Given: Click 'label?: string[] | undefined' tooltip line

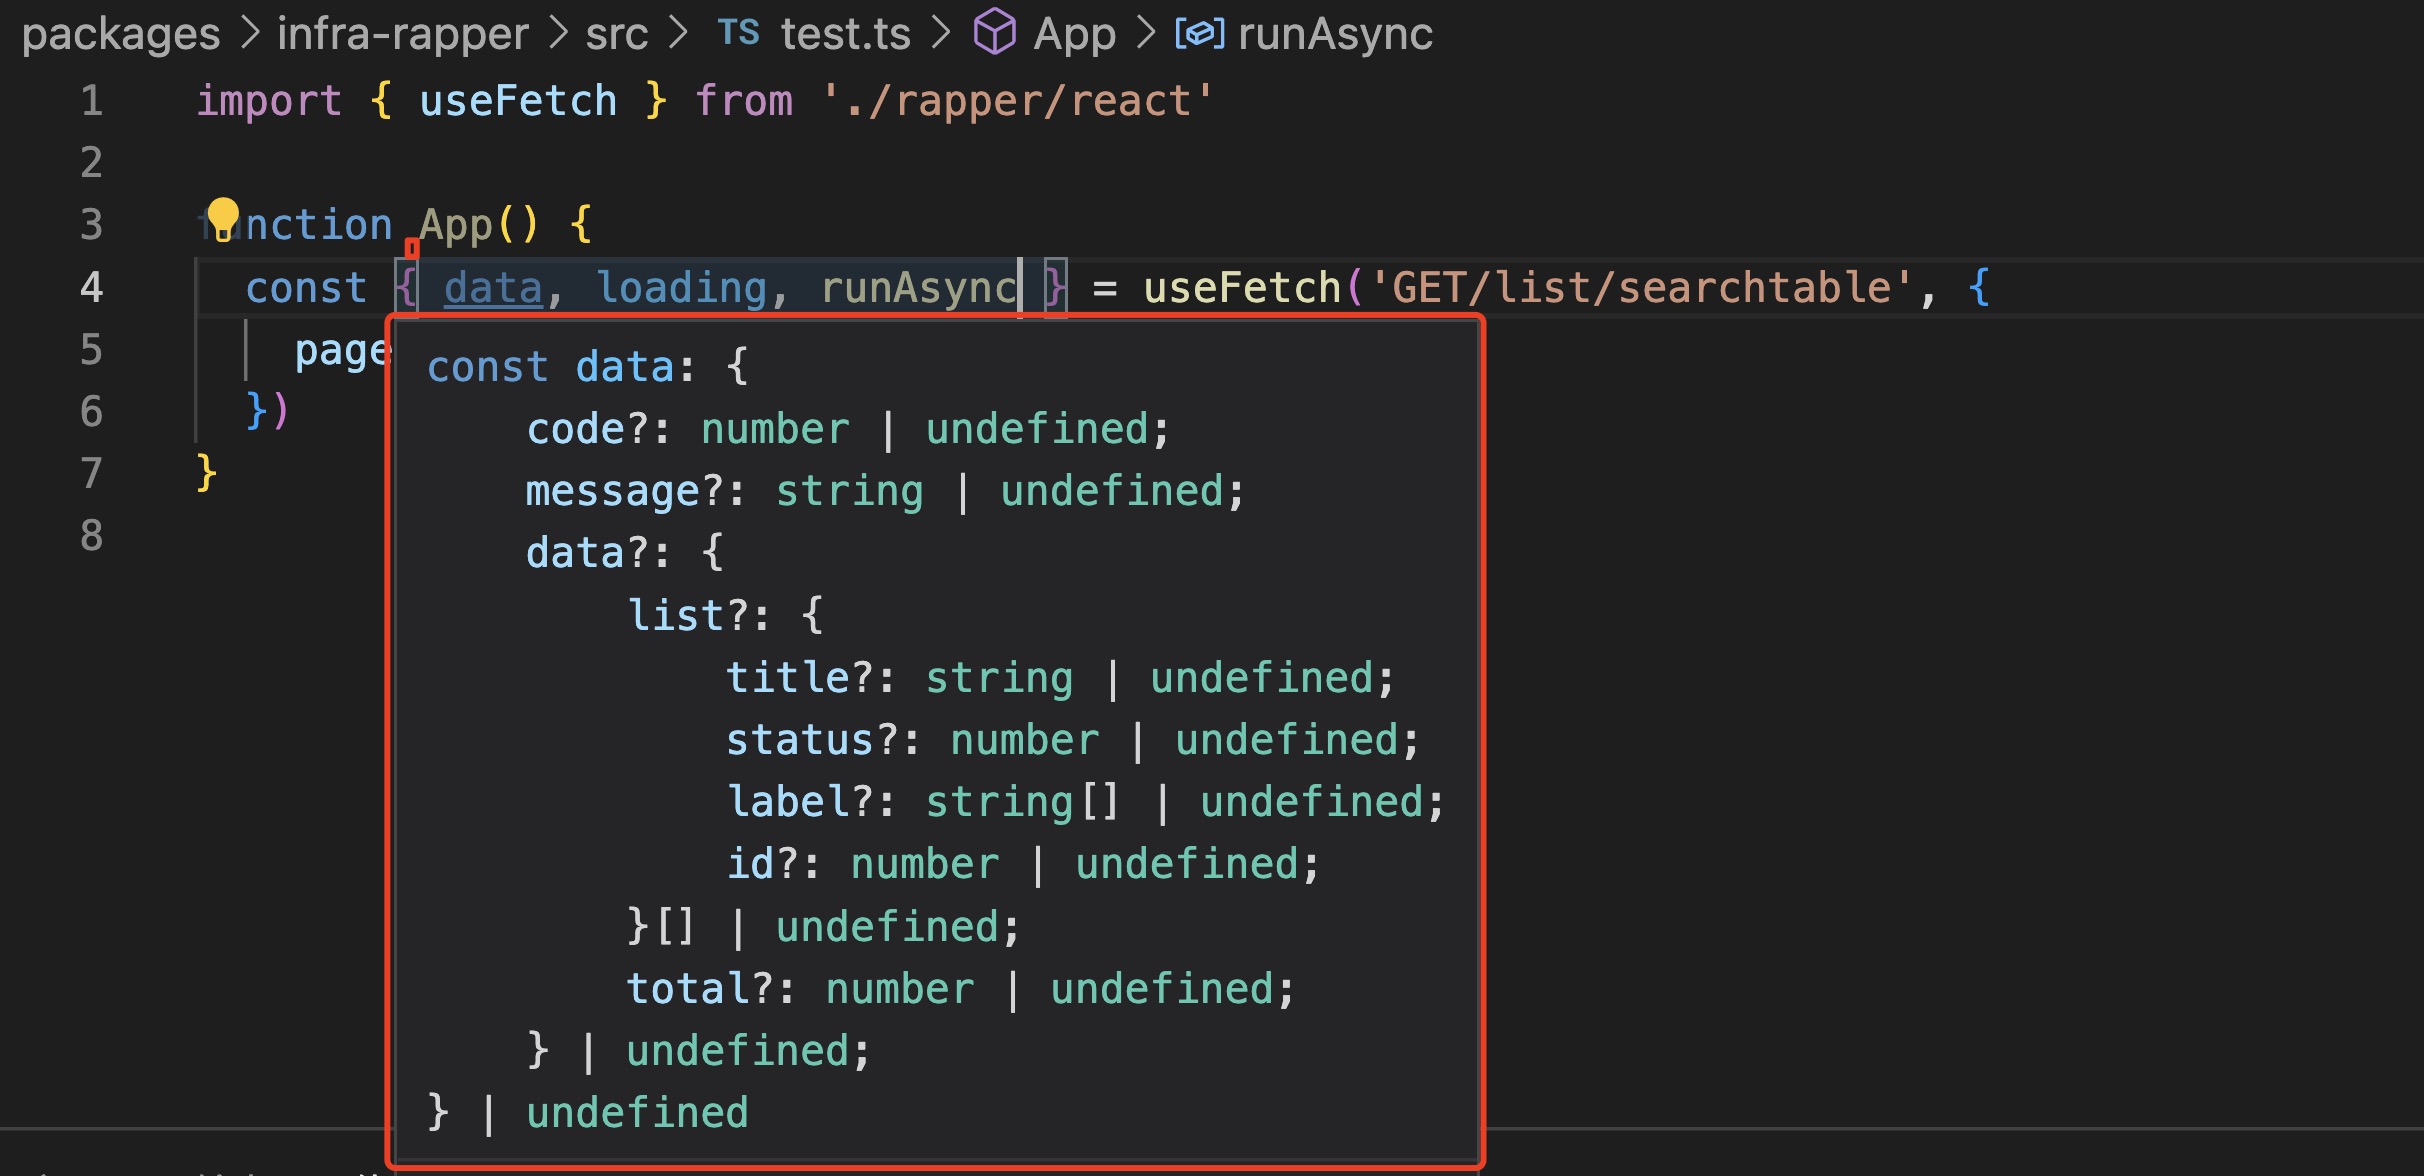Looking at the screenshot, I should [1085, 803].
